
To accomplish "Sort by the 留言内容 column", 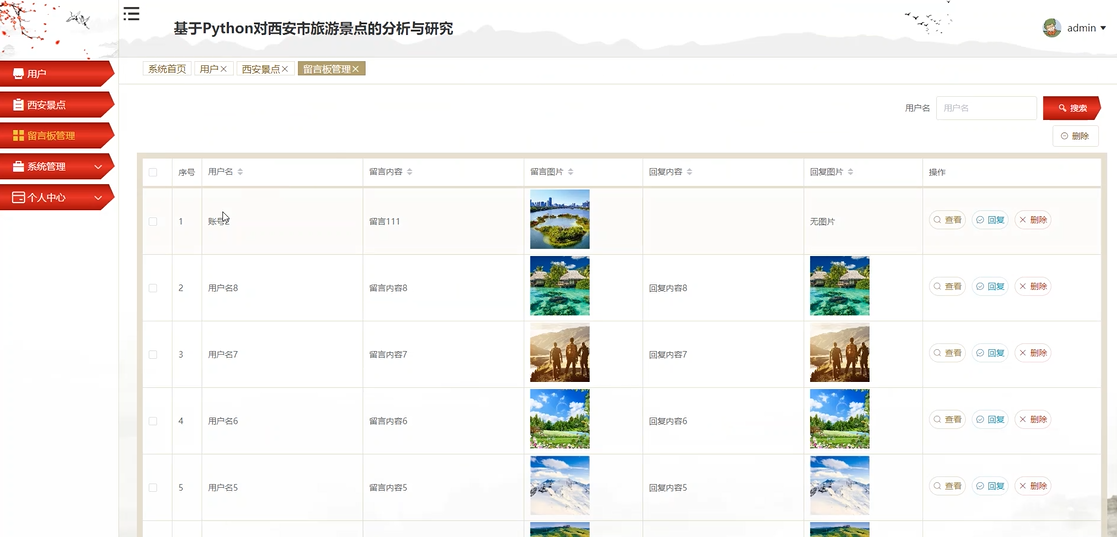I will (x=410, y=172).
